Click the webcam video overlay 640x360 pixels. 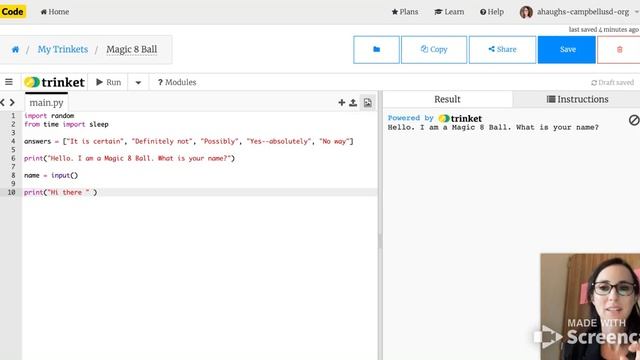(590, 307)
